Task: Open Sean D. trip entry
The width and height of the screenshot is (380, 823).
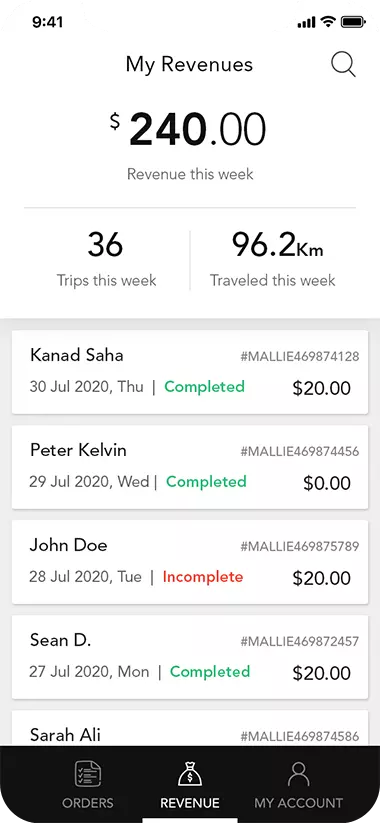Action: [190, 657]
